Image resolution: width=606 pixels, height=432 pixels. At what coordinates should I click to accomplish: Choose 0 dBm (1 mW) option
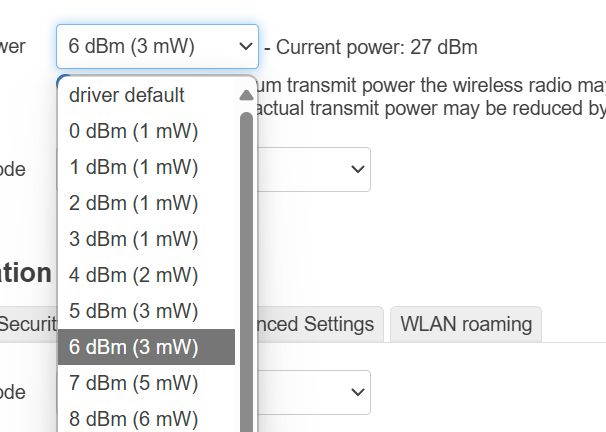[146, 131]
